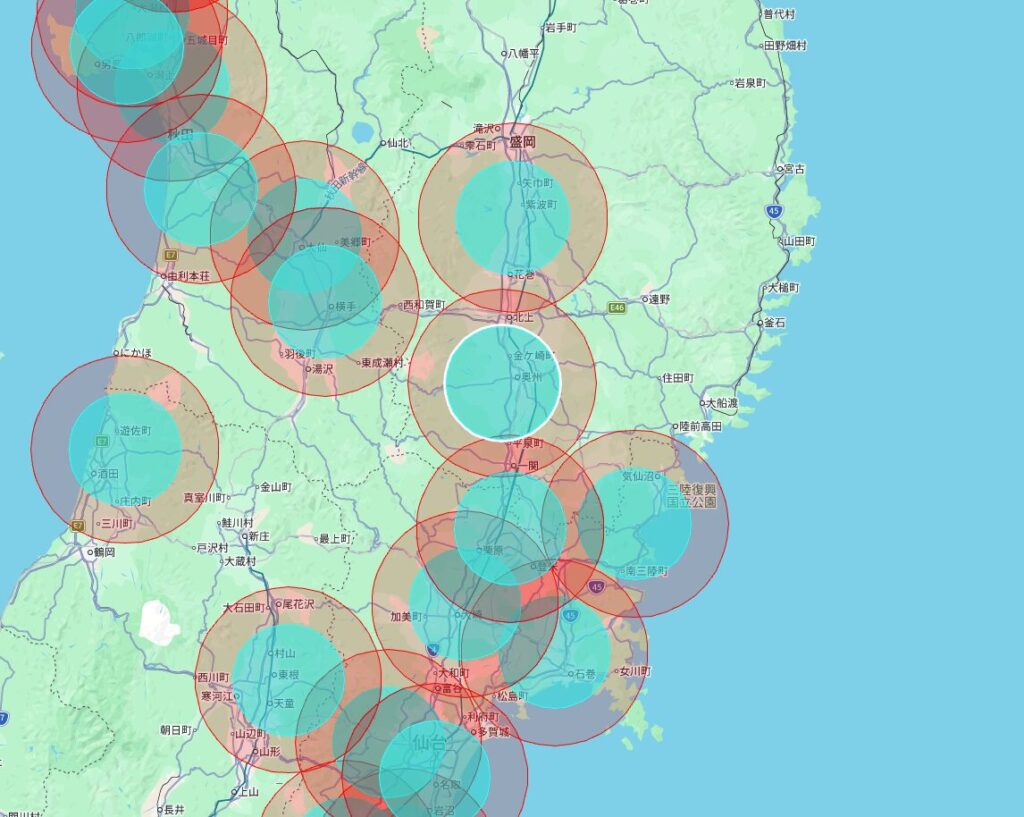This screenshot has height=817, width=1024.
Task: Click the purple 45 shield above 南三陸町
Action: coord(596,587)
